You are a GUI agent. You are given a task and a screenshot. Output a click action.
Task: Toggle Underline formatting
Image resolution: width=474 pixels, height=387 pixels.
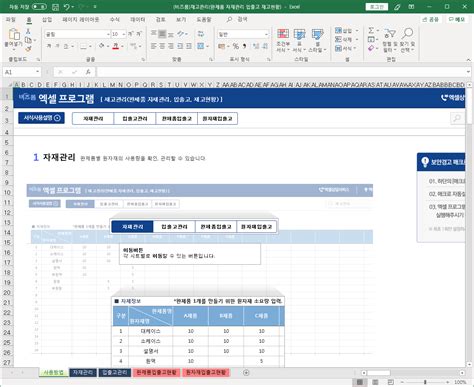click(x=66, y=46)
